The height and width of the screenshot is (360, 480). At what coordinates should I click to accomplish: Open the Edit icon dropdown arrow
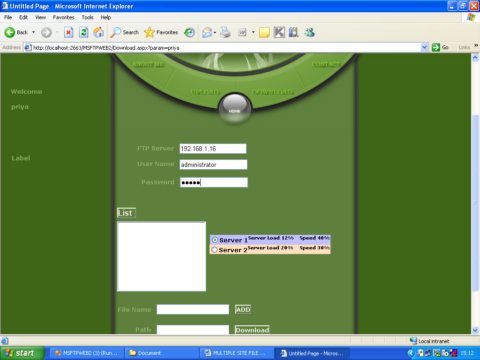pos(253,32)
